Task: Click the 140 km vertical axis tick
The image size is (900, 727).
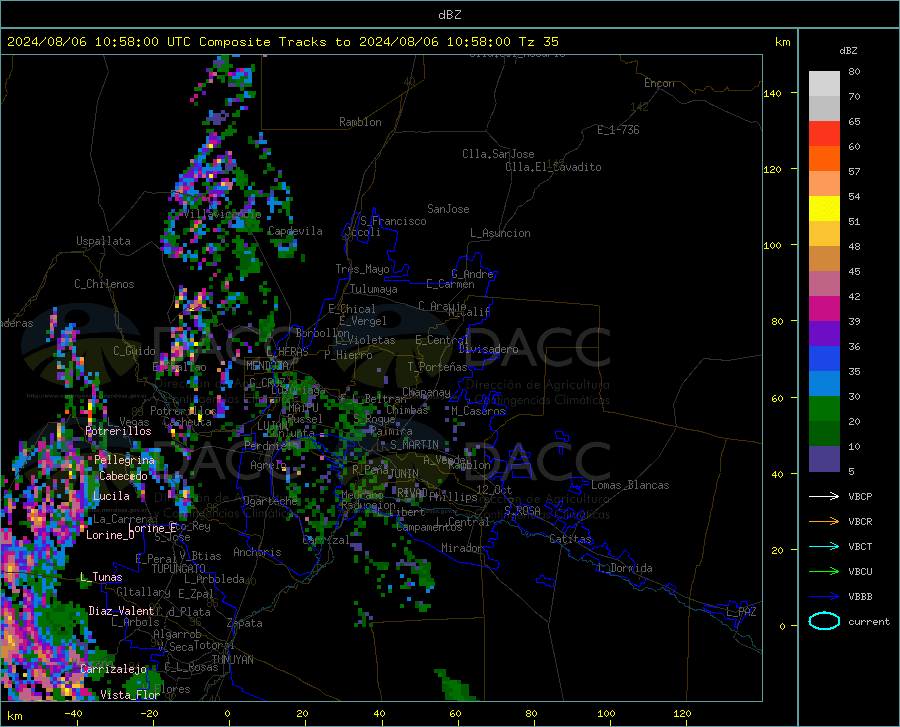Action: click(x=773, y=93)
